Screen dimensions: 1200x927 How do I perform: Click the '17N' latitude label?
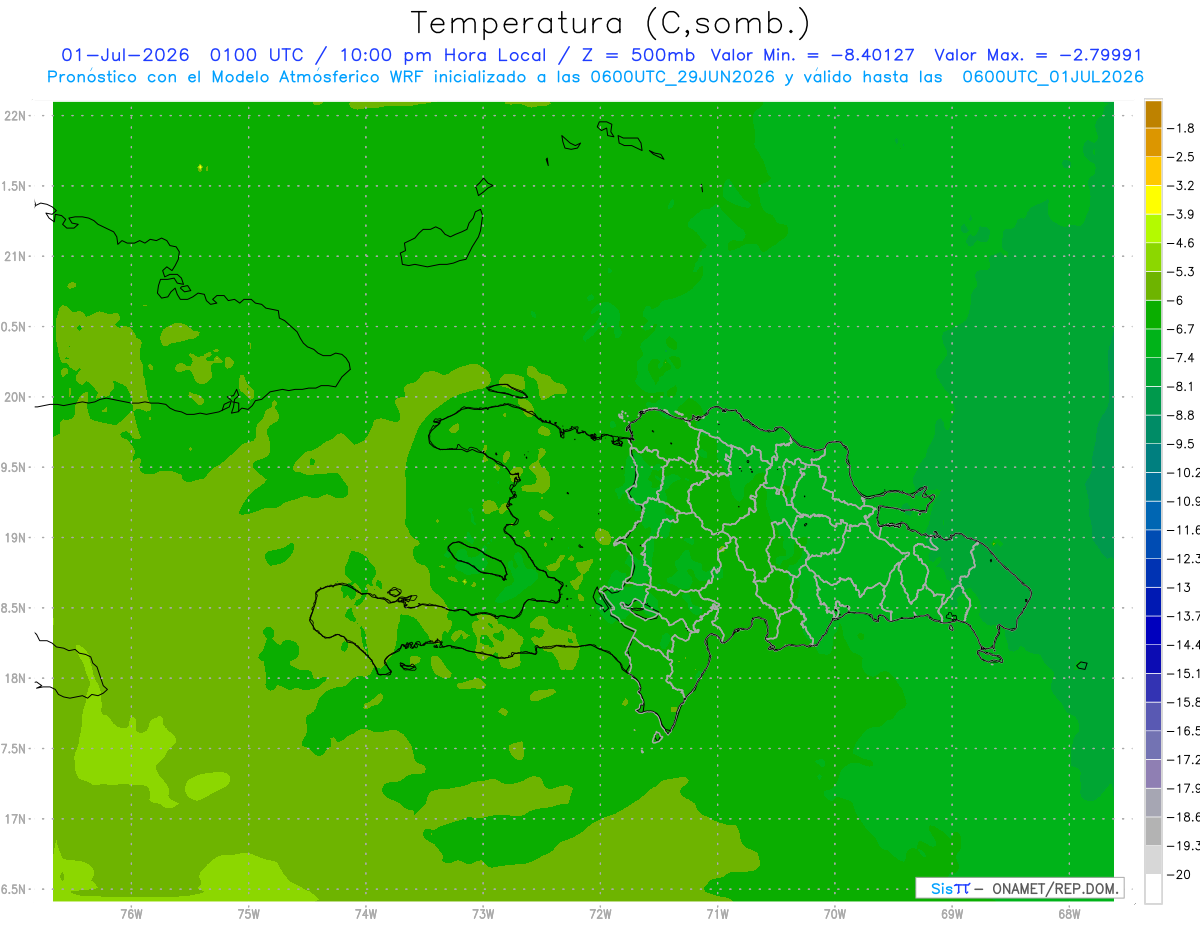(x=17, y=819)
